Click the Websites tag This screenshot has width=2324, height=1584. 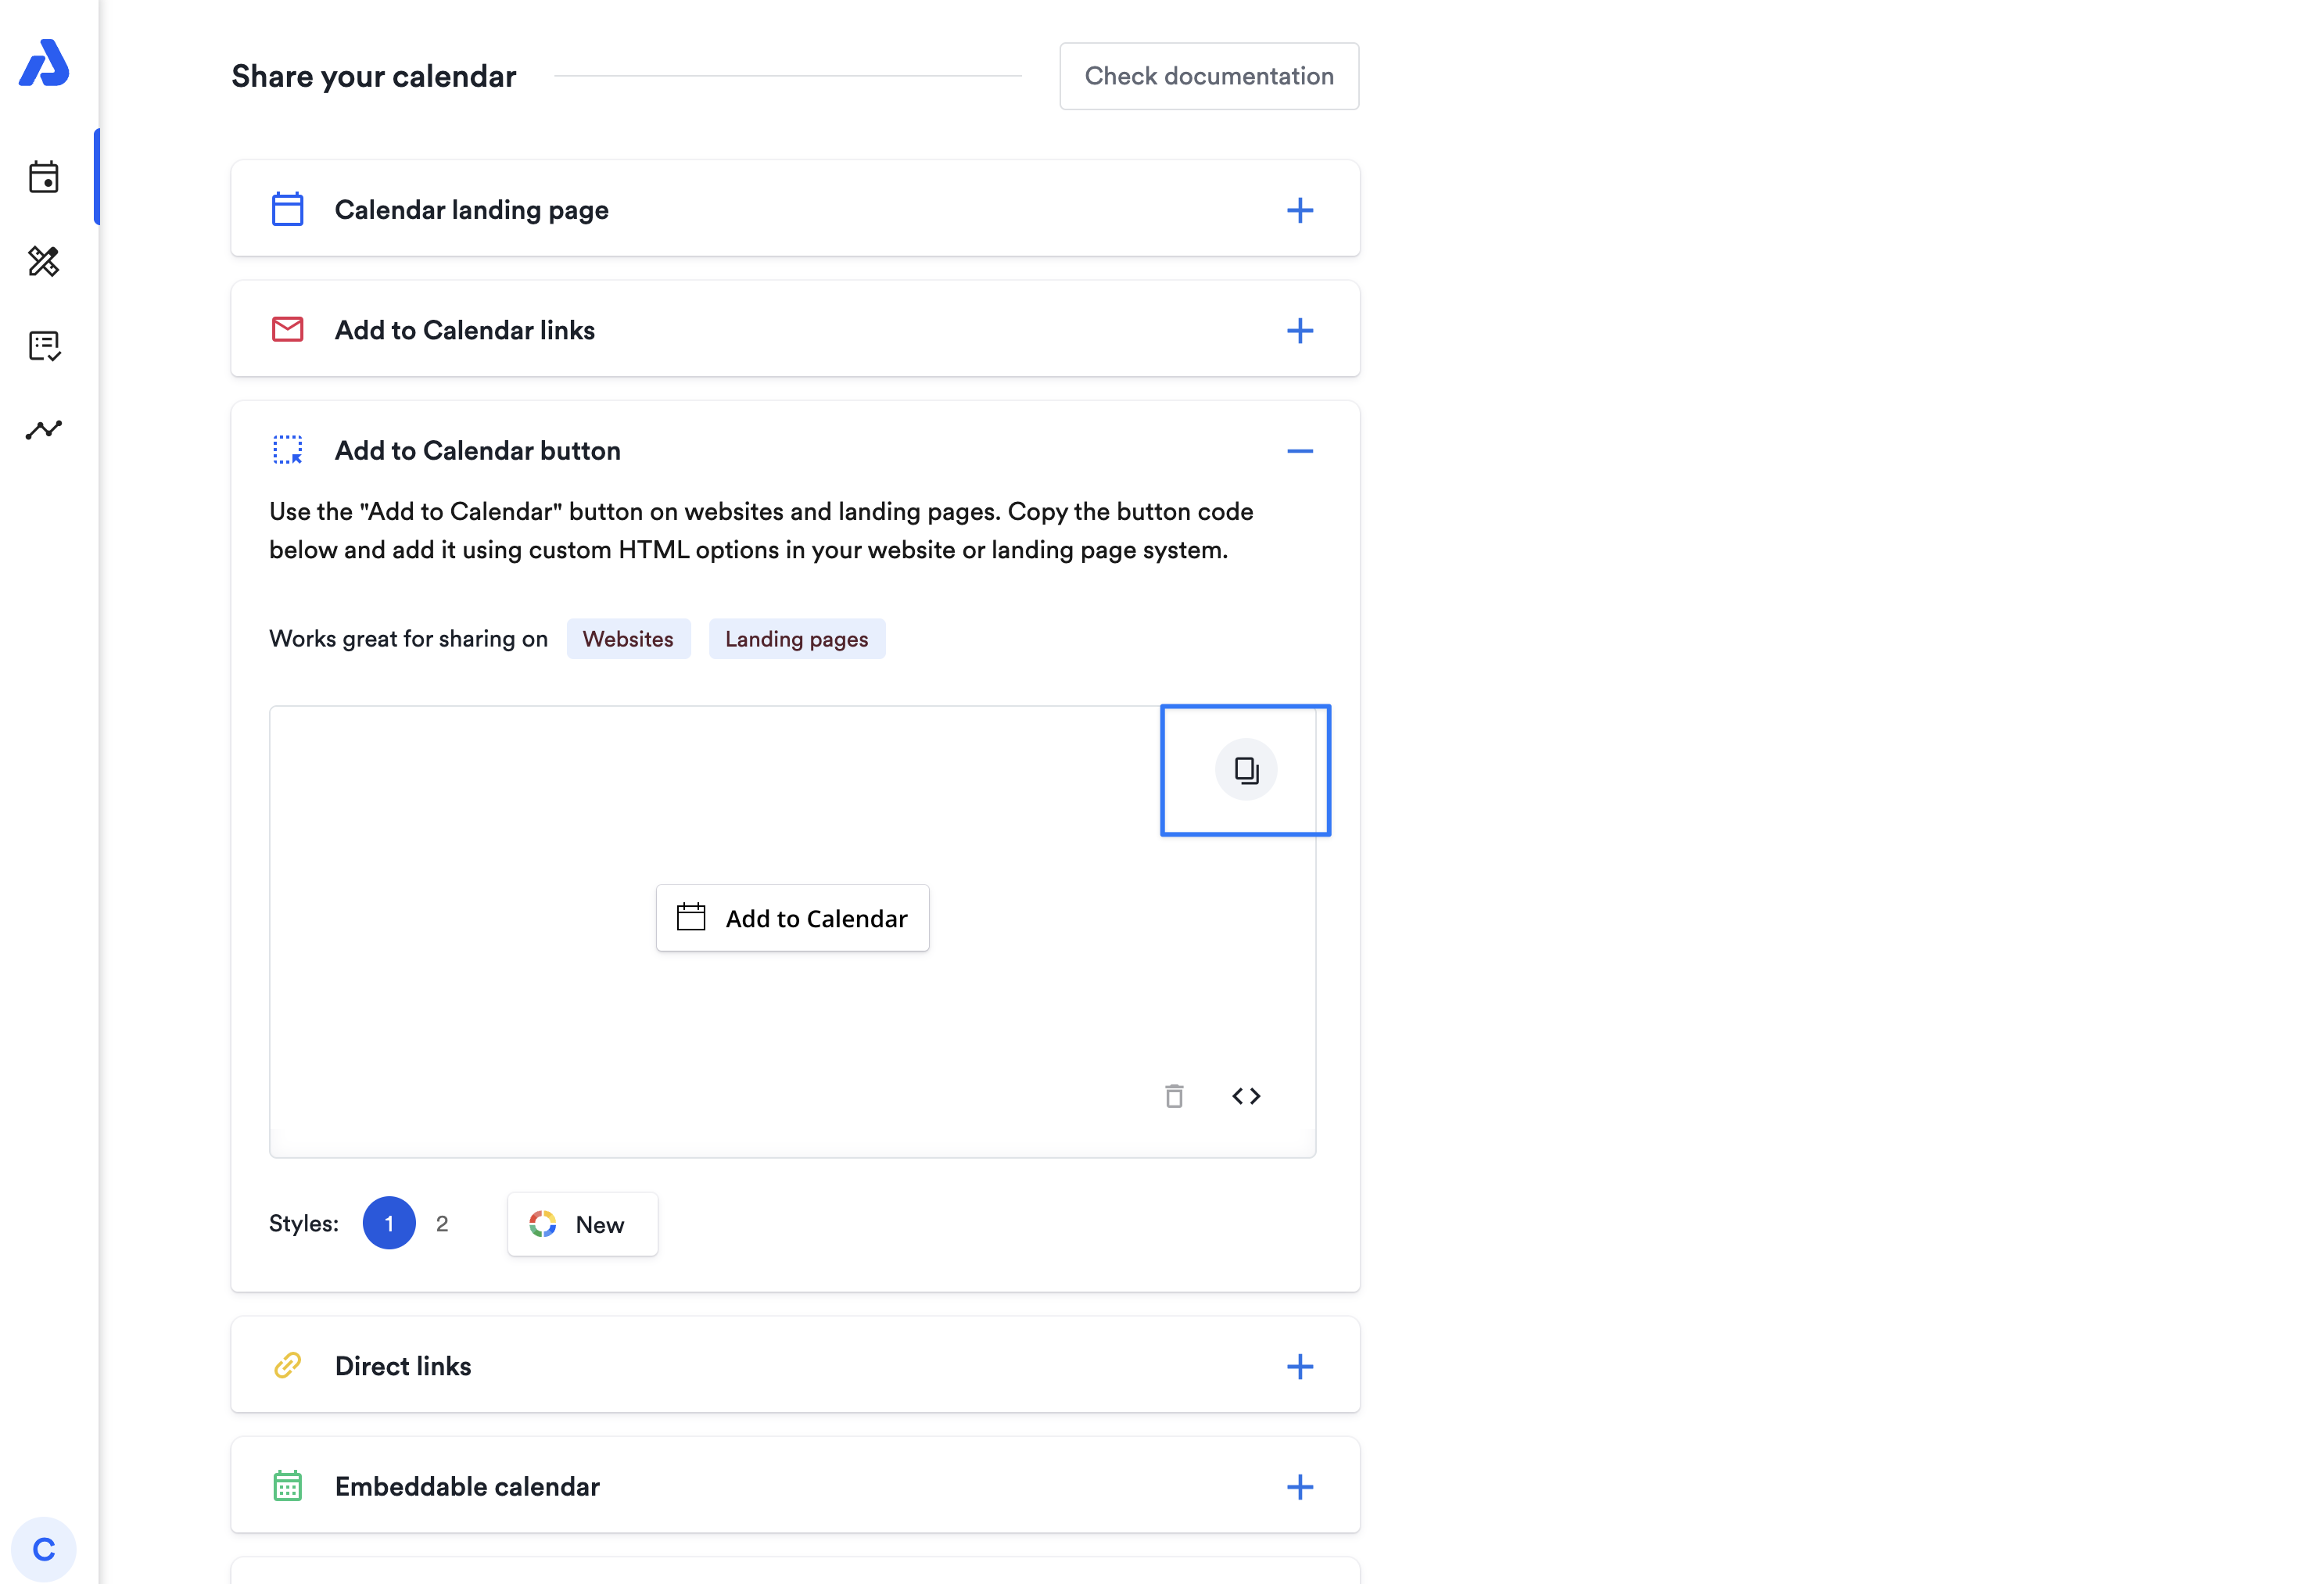(628, 639)
